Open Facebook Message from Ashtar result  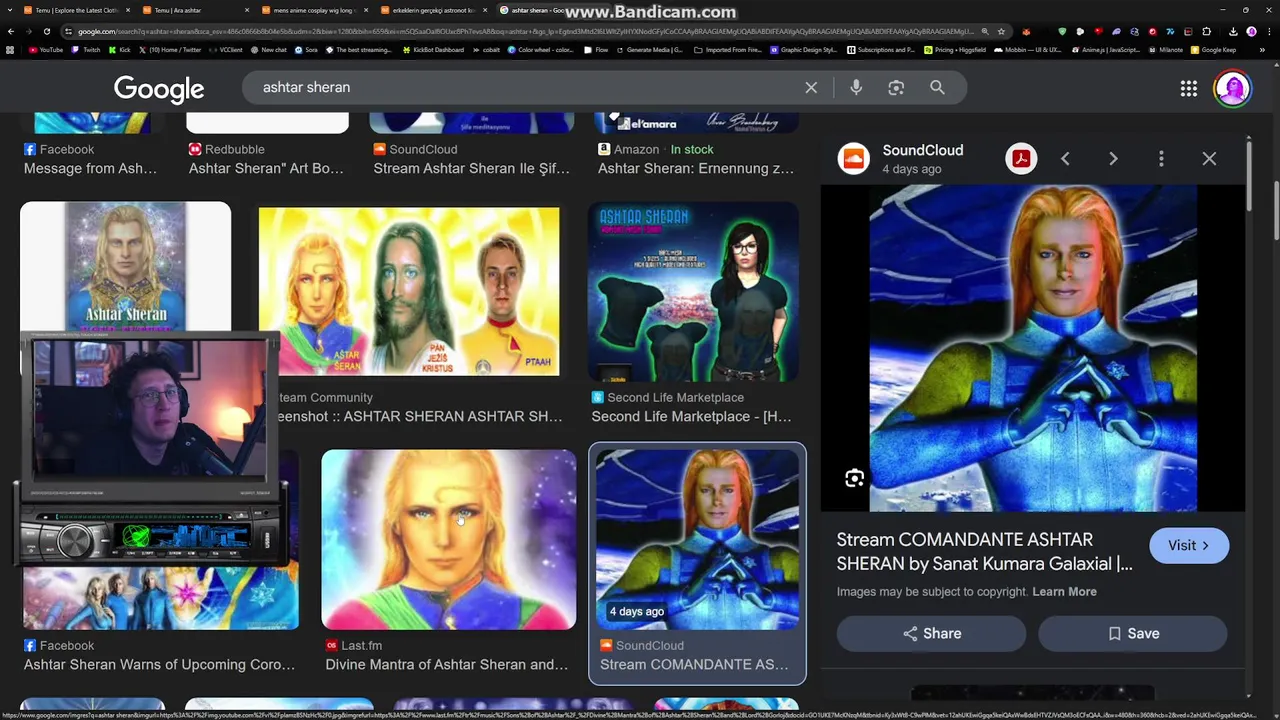pyautogui.click(x=90, y=169)
